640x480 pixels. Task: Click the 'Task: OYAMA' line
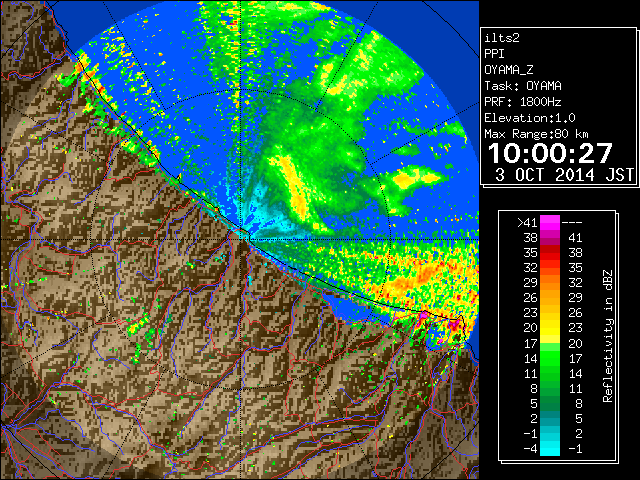[x=523, y=86]
